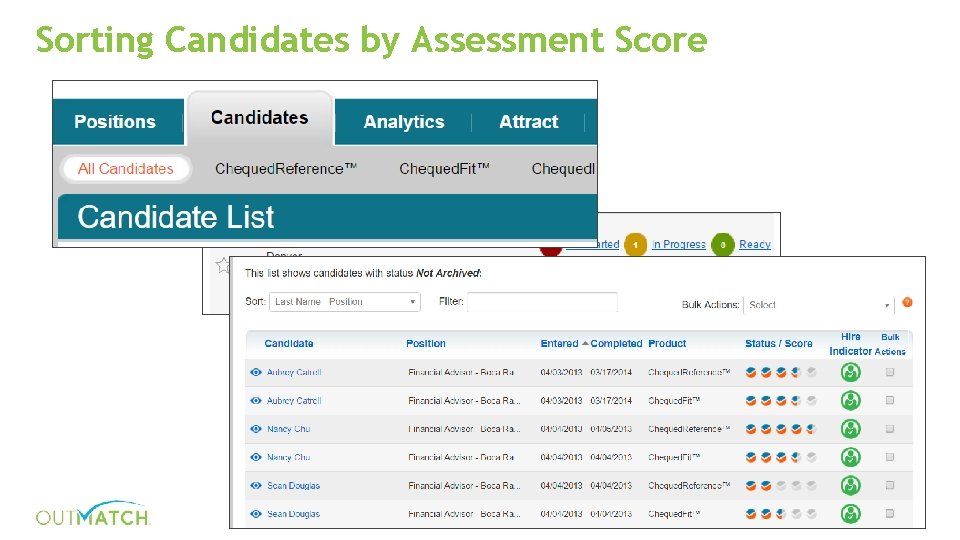960x540 pixels.
Task: Open the Sort dropdown showing Last Name Position
Action: (345, 302)
